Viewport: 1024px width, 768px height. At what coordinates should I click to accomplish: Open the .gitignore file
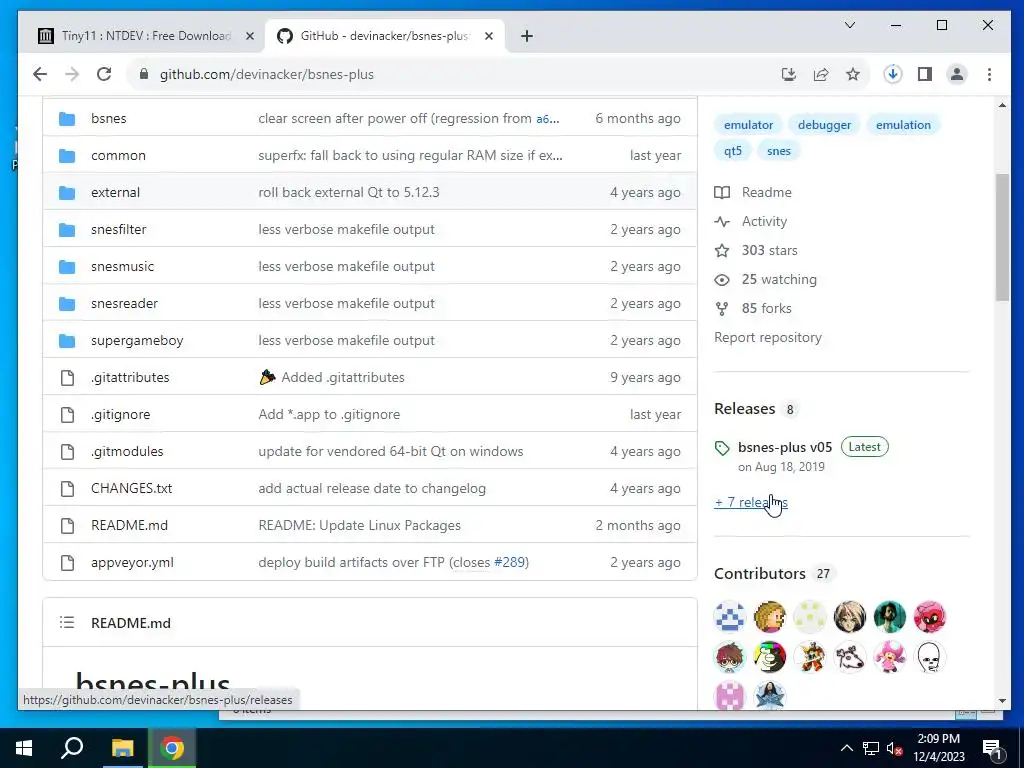120,415
